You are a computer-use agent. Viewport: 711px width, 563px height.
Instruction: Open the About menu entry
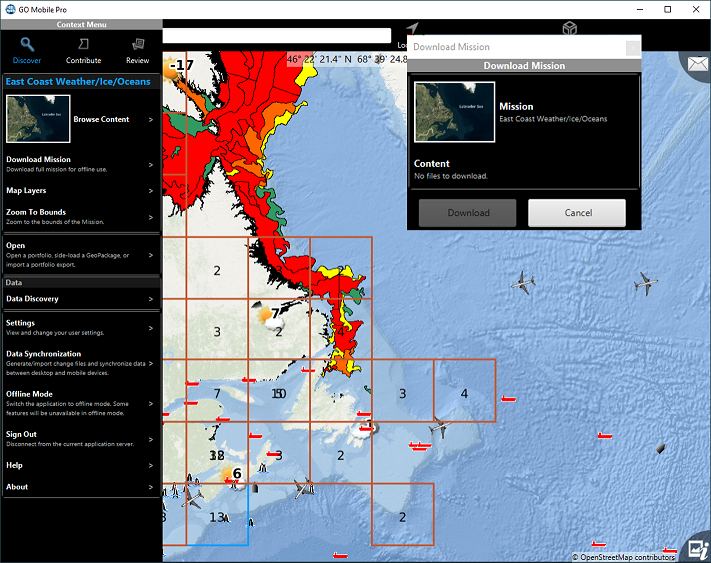tap(81, 487)
